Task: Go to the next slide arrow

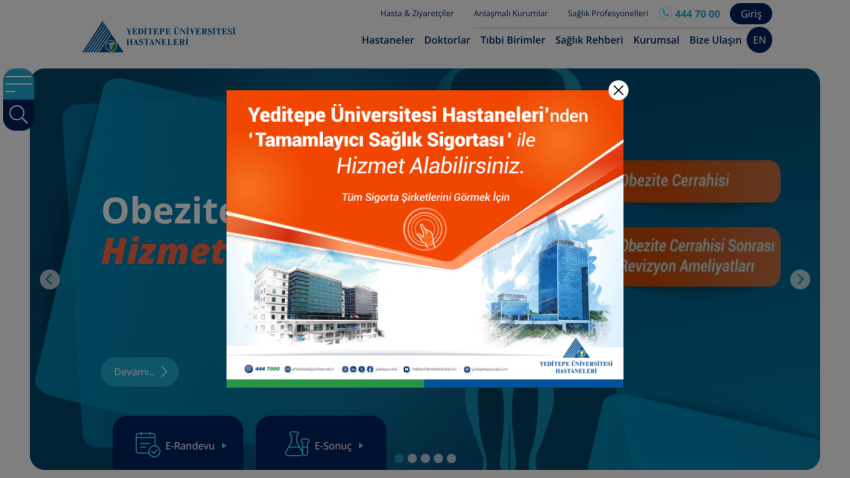Action: [800, 279]
